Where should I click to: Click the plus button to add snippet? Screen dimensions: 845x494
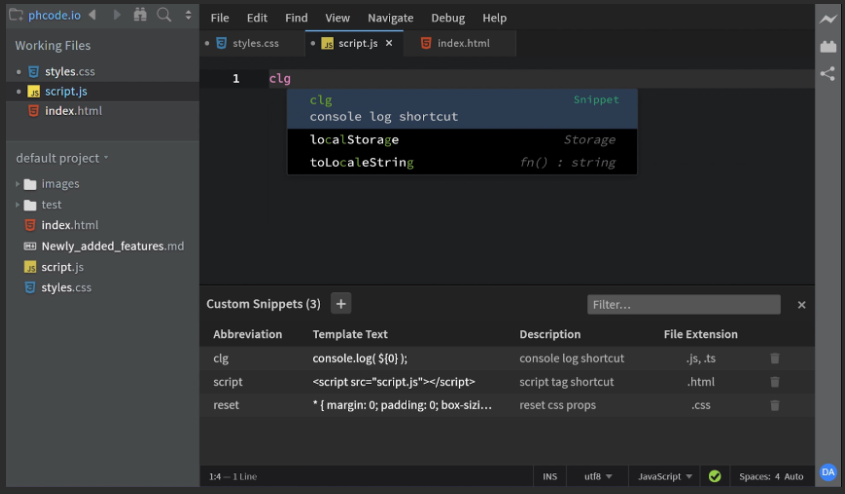pyautogui.click(x=340, y=304)
